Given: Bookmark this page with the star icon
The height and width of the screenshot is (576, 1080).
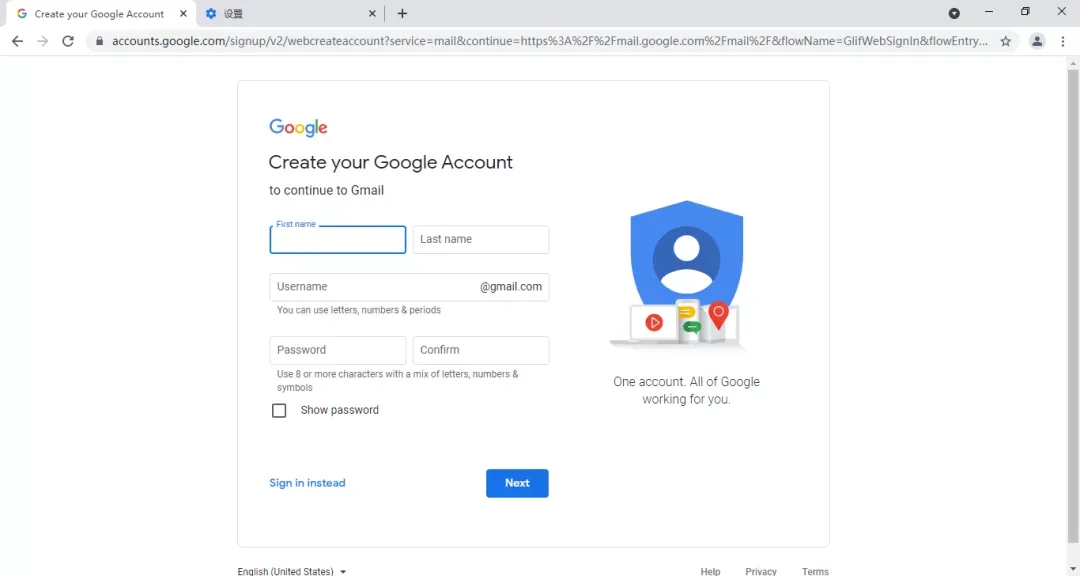Looking at the screenshot, I should click(x=1006, y=41).
